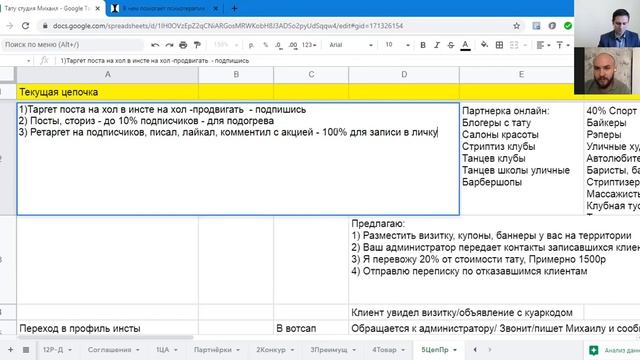Viewport: 640px width, 360px height.
Task: Select column D header
Action: click(404, 74)
